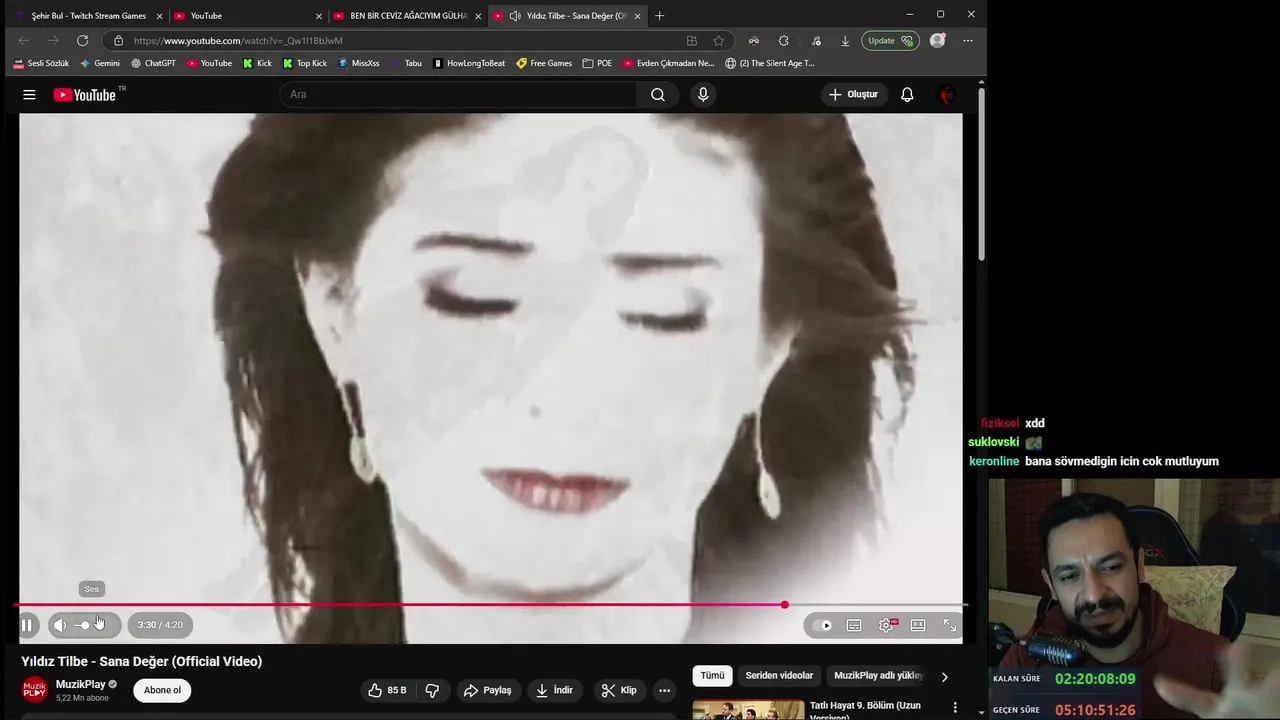Download the video with İndir
This screenshot has width=1280, height=720.
click(554, 690)
